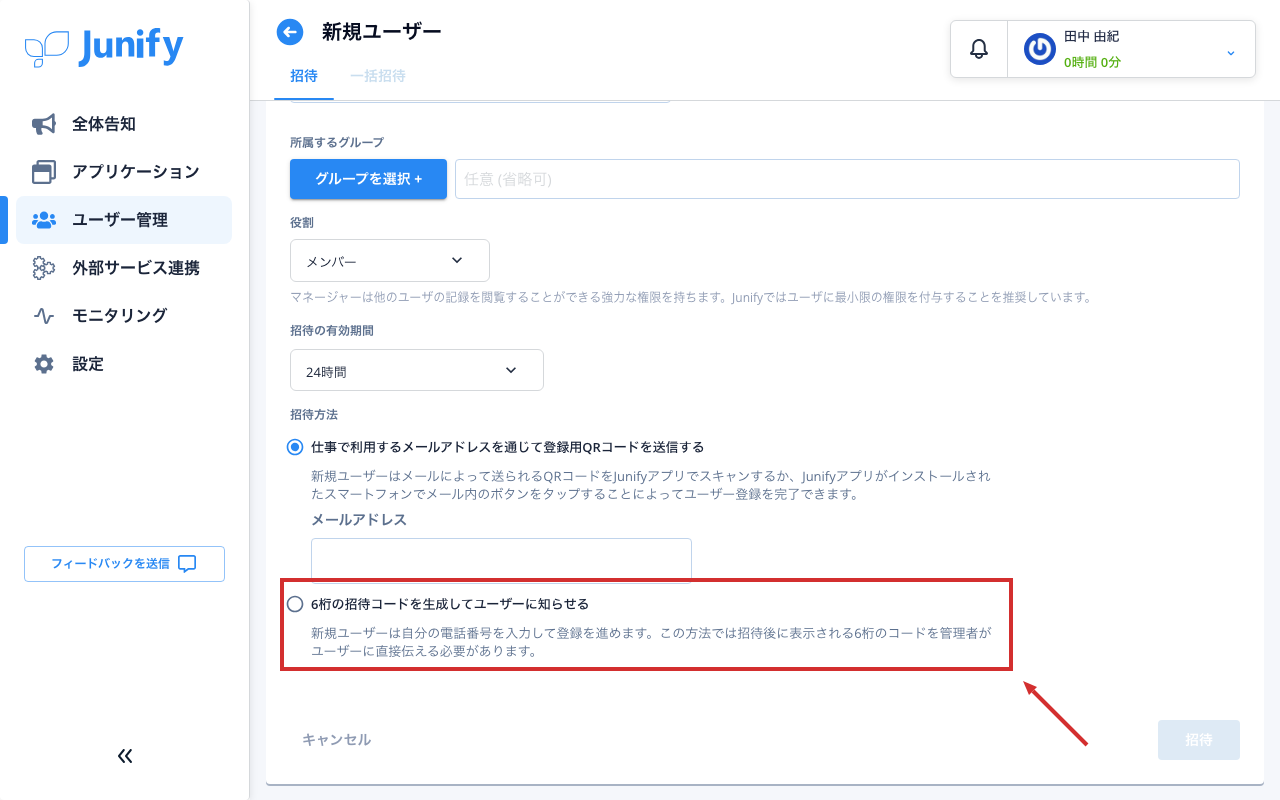Click the Junify logo
This screenshot has height=800, width=1280.
(104, 47)
